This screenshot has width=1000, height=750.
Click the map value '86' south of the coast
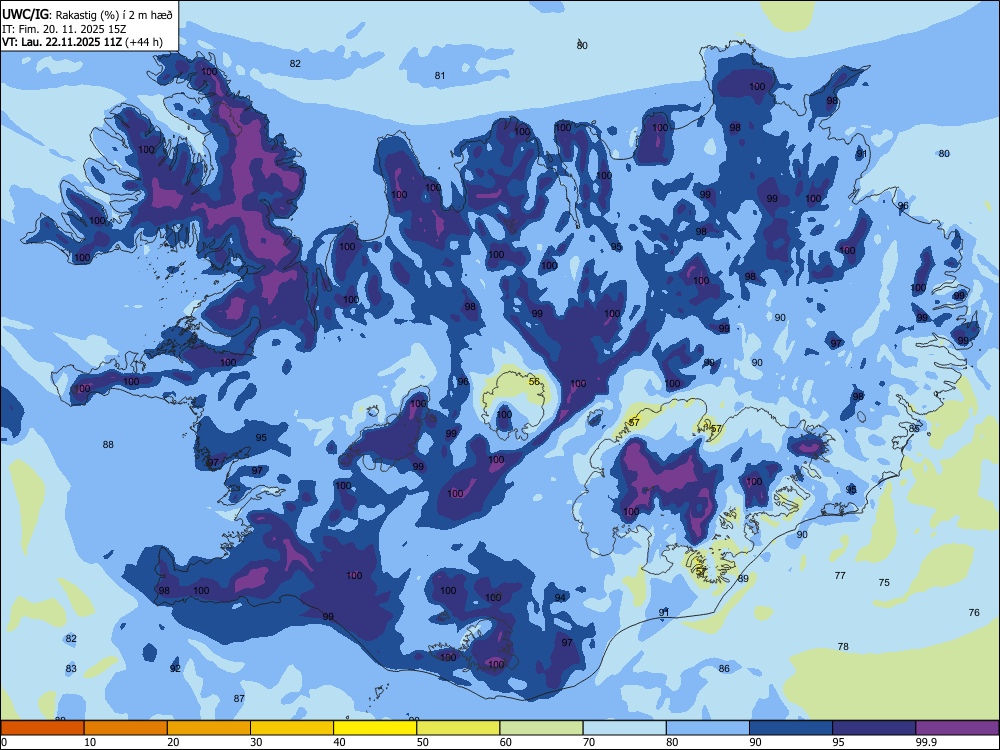point(724,668)
